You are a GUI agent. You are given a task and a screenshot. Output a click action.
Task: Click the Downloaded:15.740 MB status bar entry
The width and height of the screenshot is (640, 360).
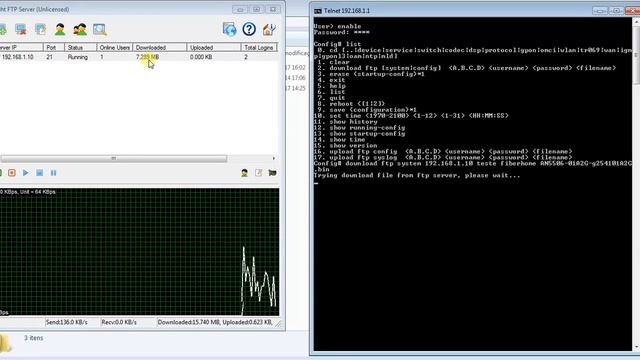click(215, 322)
